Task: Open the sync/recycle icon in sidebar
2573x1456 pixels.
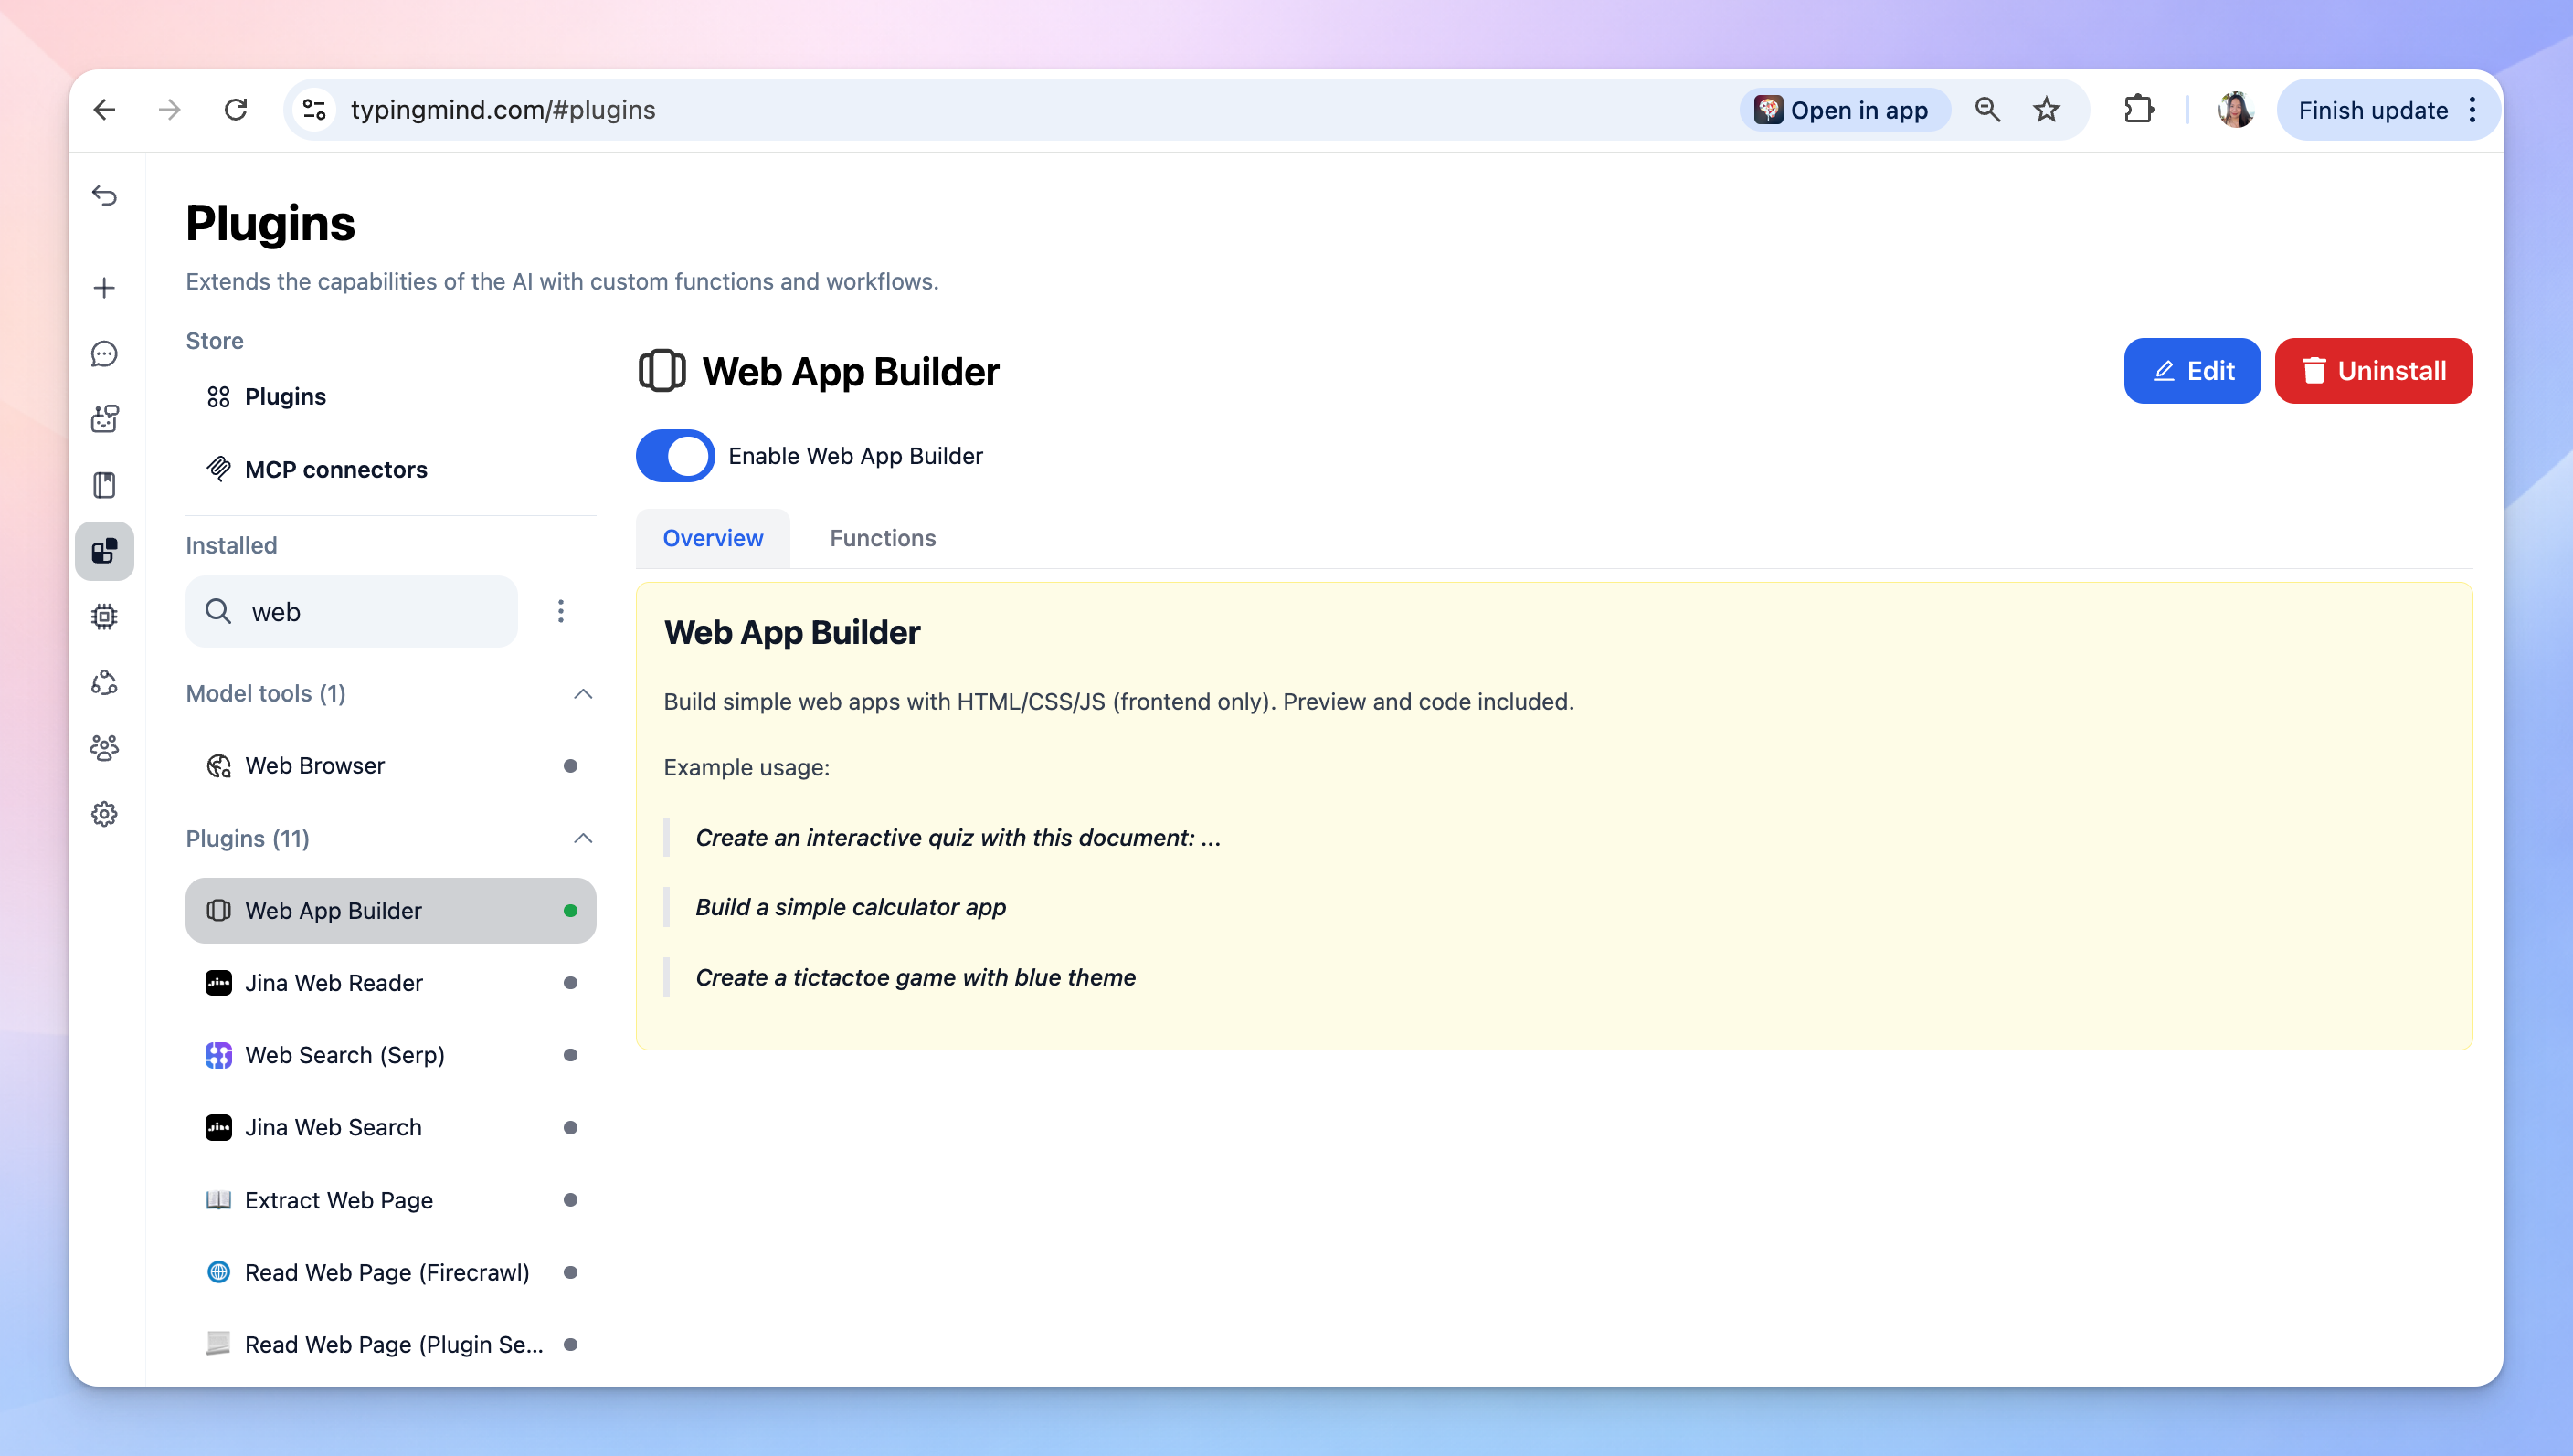Action: click(x=104, y=682)
